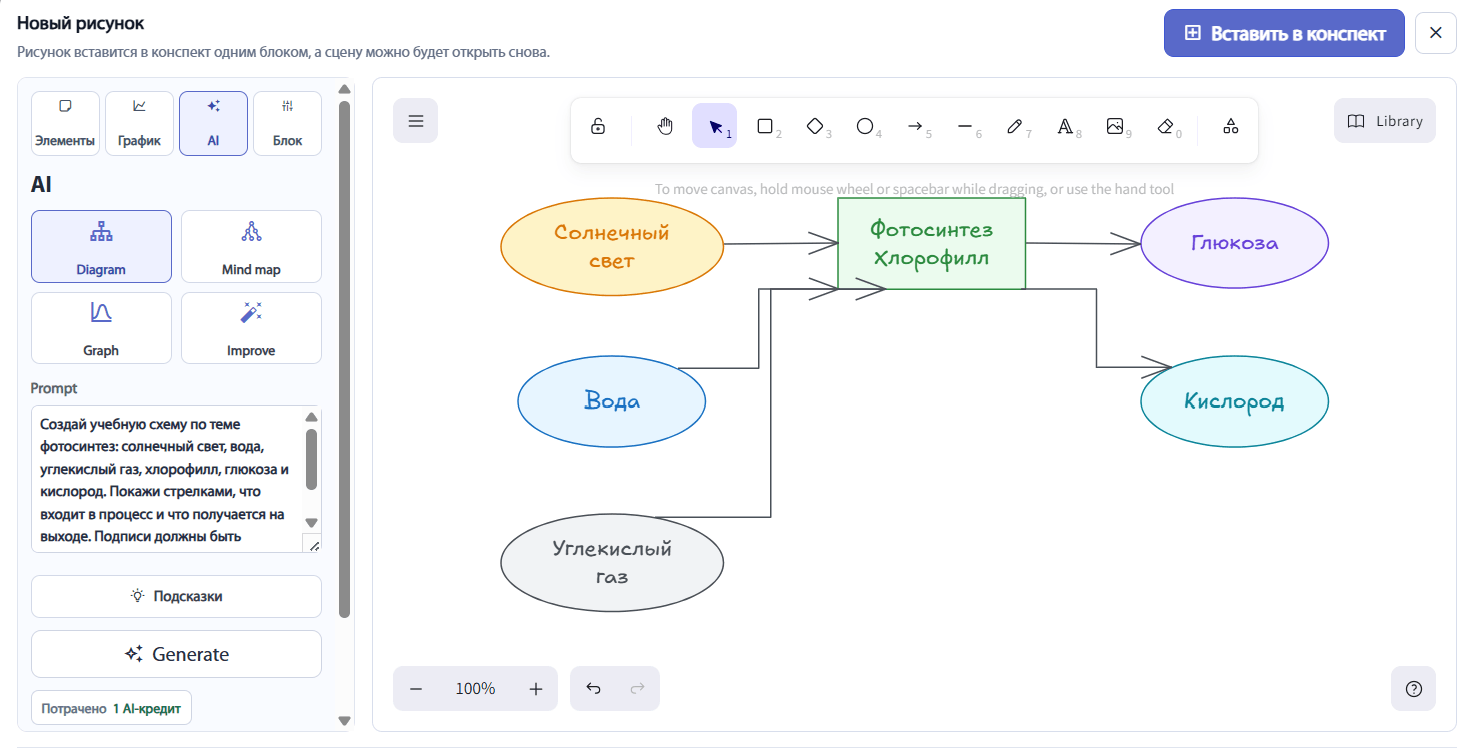
Task: Select the Глюкоза ellipse
Action: [x=1234, y=243]
